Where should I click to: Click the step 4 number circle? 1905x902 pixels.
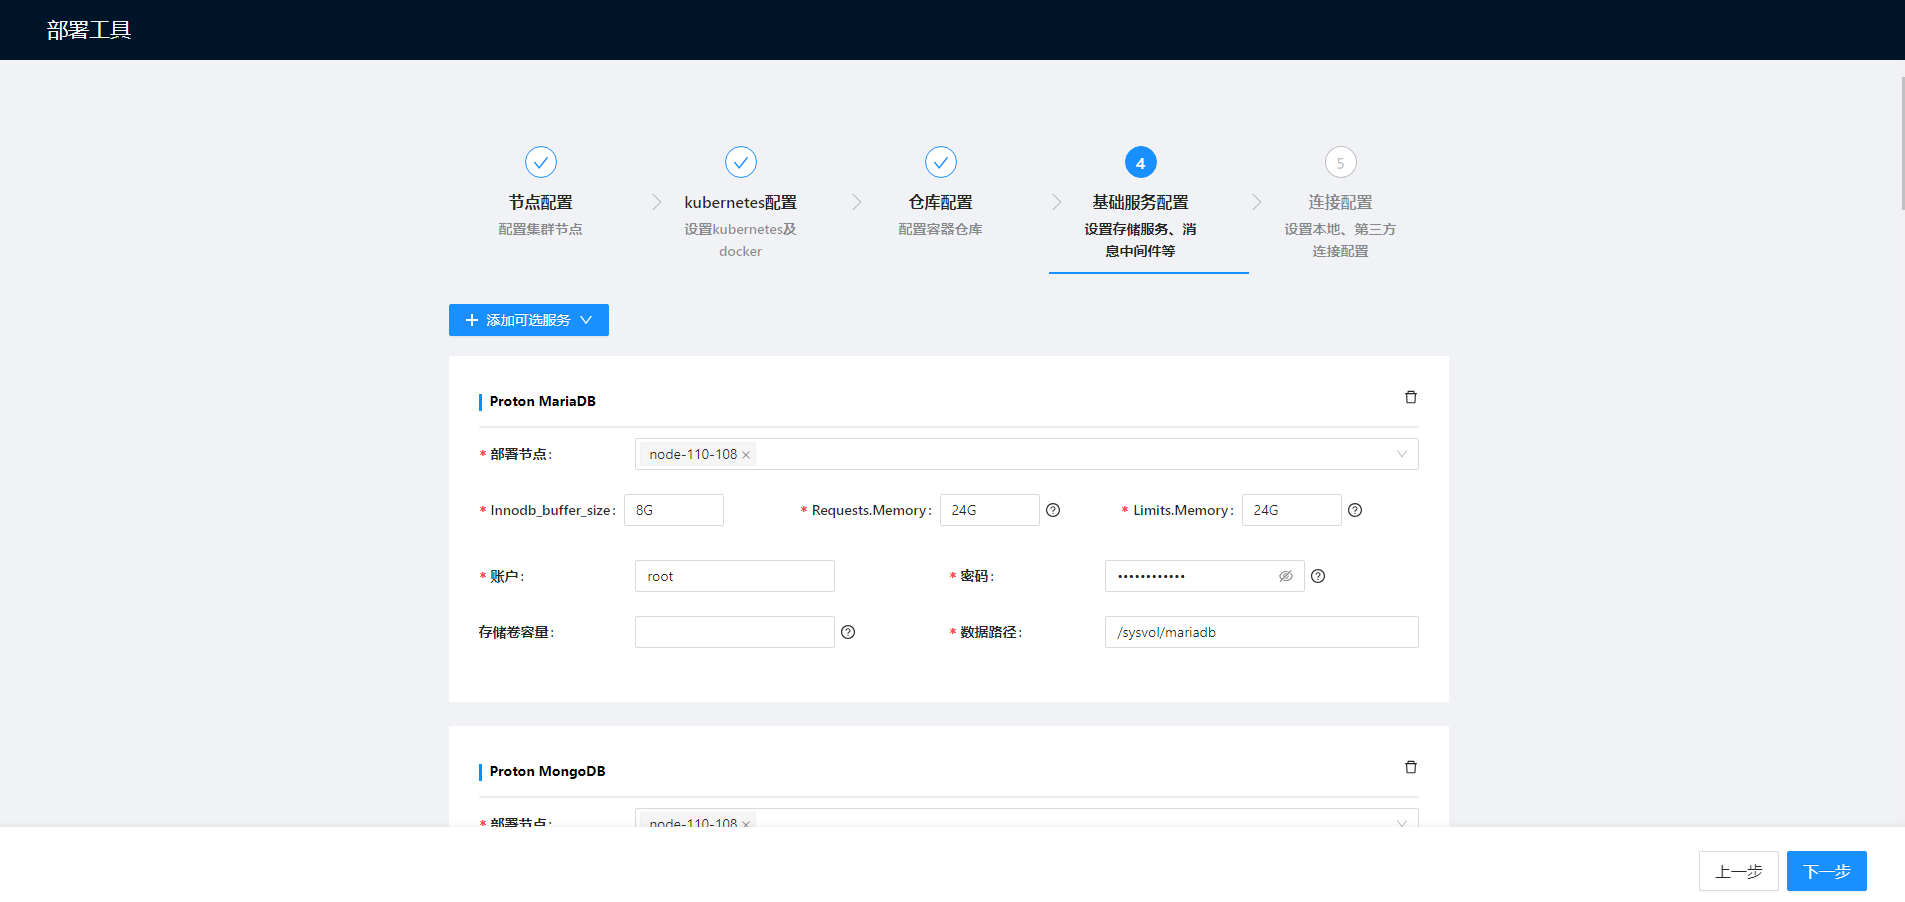click(x=1141, y=162)
